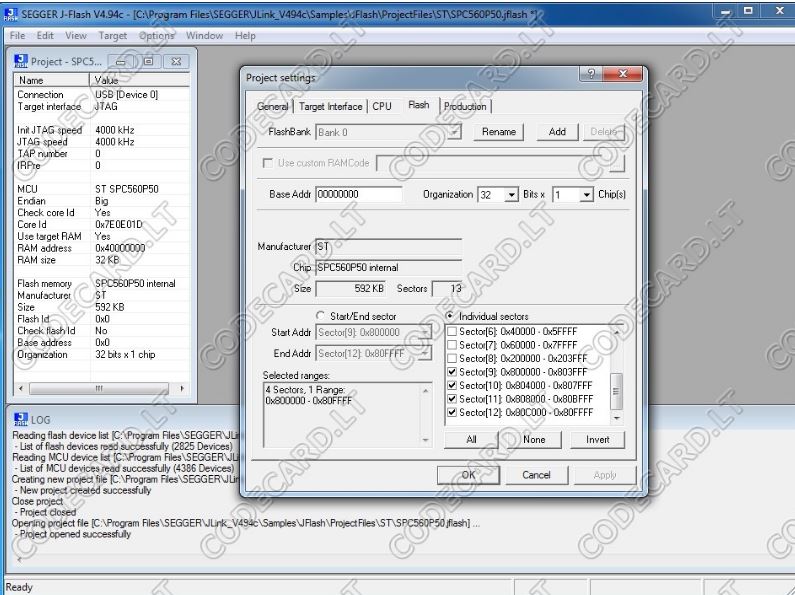Open the Help menu
Image resolution: width=795 pixels, height=595 pixels.
click(245, 35)
